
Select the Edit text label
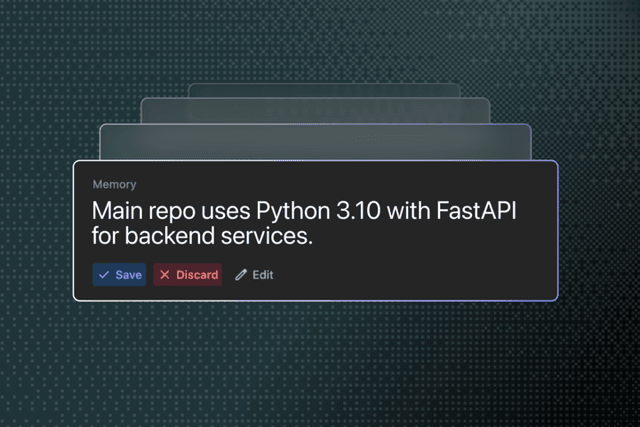[262, 275]
